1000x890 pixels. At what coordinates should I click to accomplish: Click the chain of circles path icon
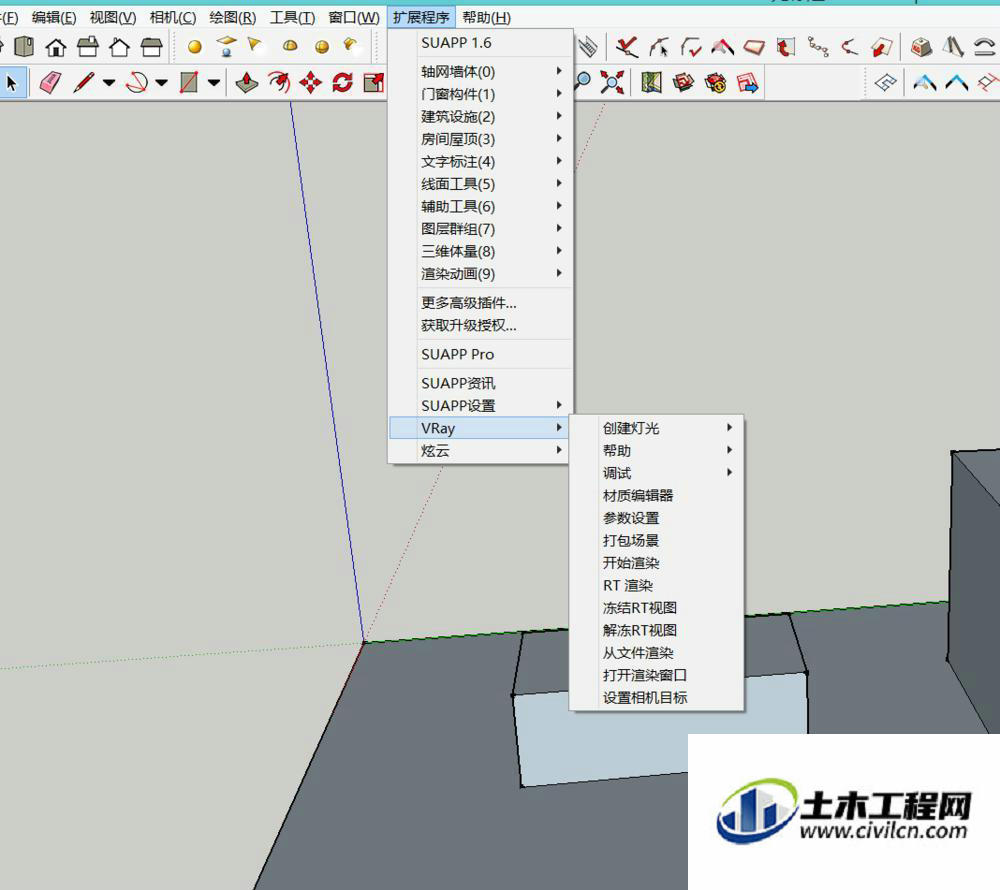tap(818, 47)
